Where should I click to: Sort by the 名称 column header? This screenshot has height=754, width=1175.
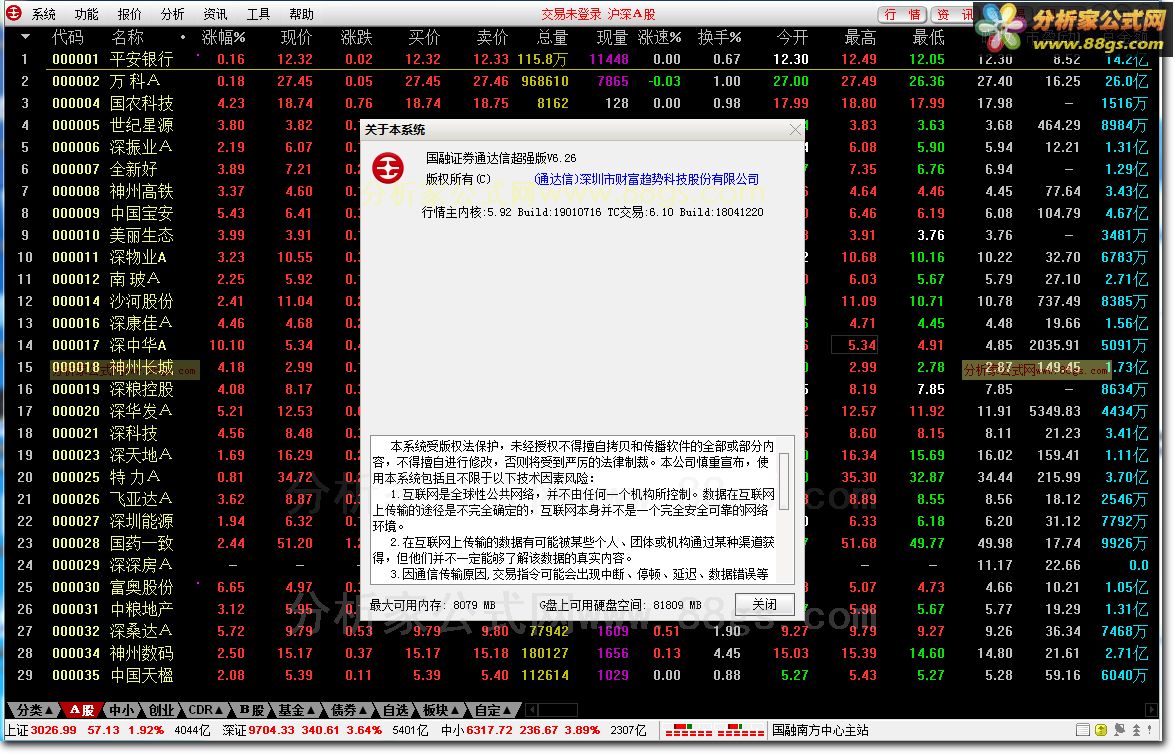click(127, 37)
